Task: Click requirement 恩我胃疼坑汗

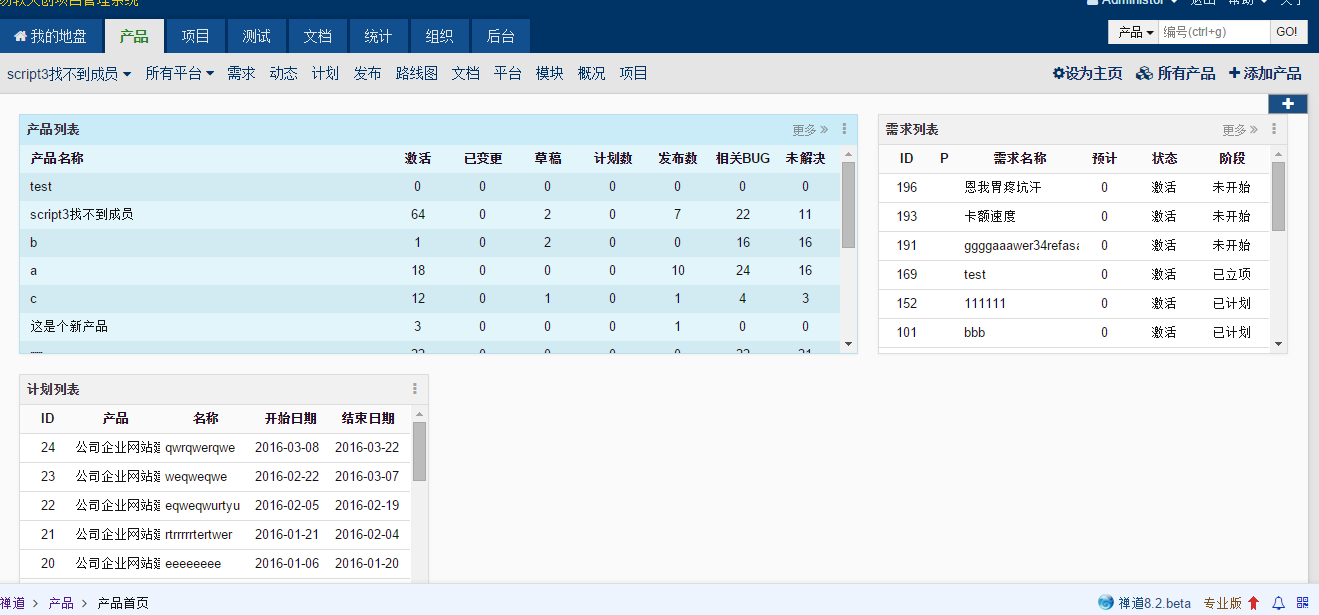Action: (x=1002, y=187)
